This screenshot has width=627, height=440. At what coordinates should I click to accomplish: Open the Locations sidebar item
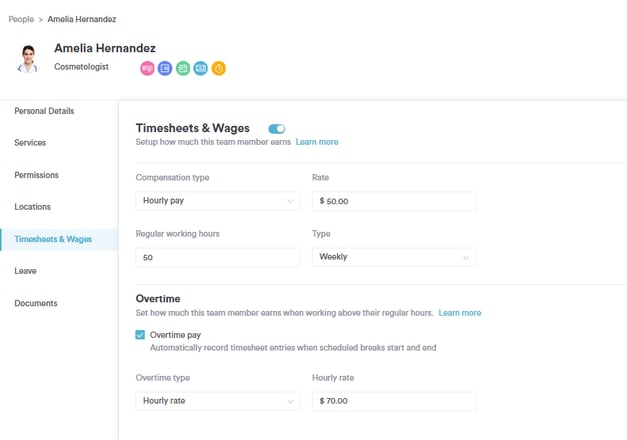pyautogui.click(x=33, y=207)
